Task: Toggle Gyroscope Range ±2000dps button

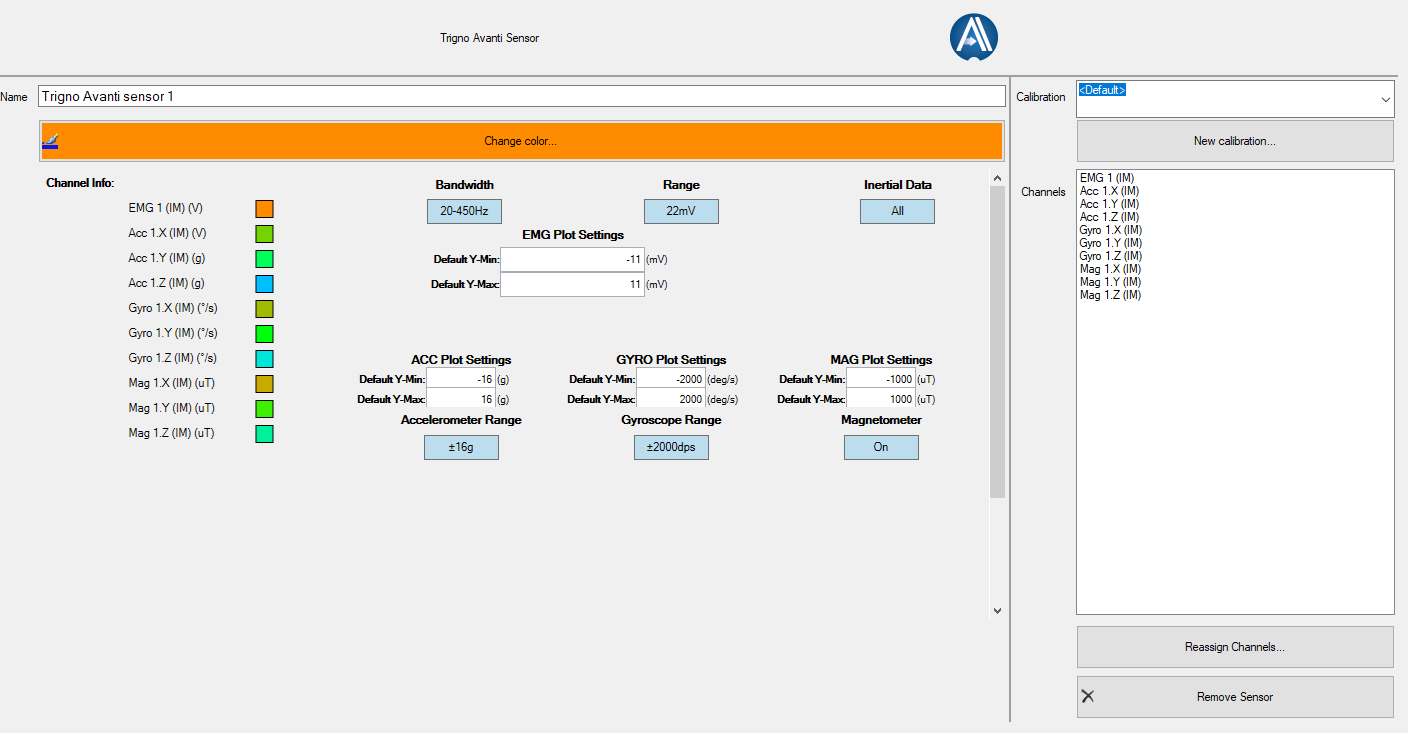Action: pyautogui.click(x=671, y=447)
